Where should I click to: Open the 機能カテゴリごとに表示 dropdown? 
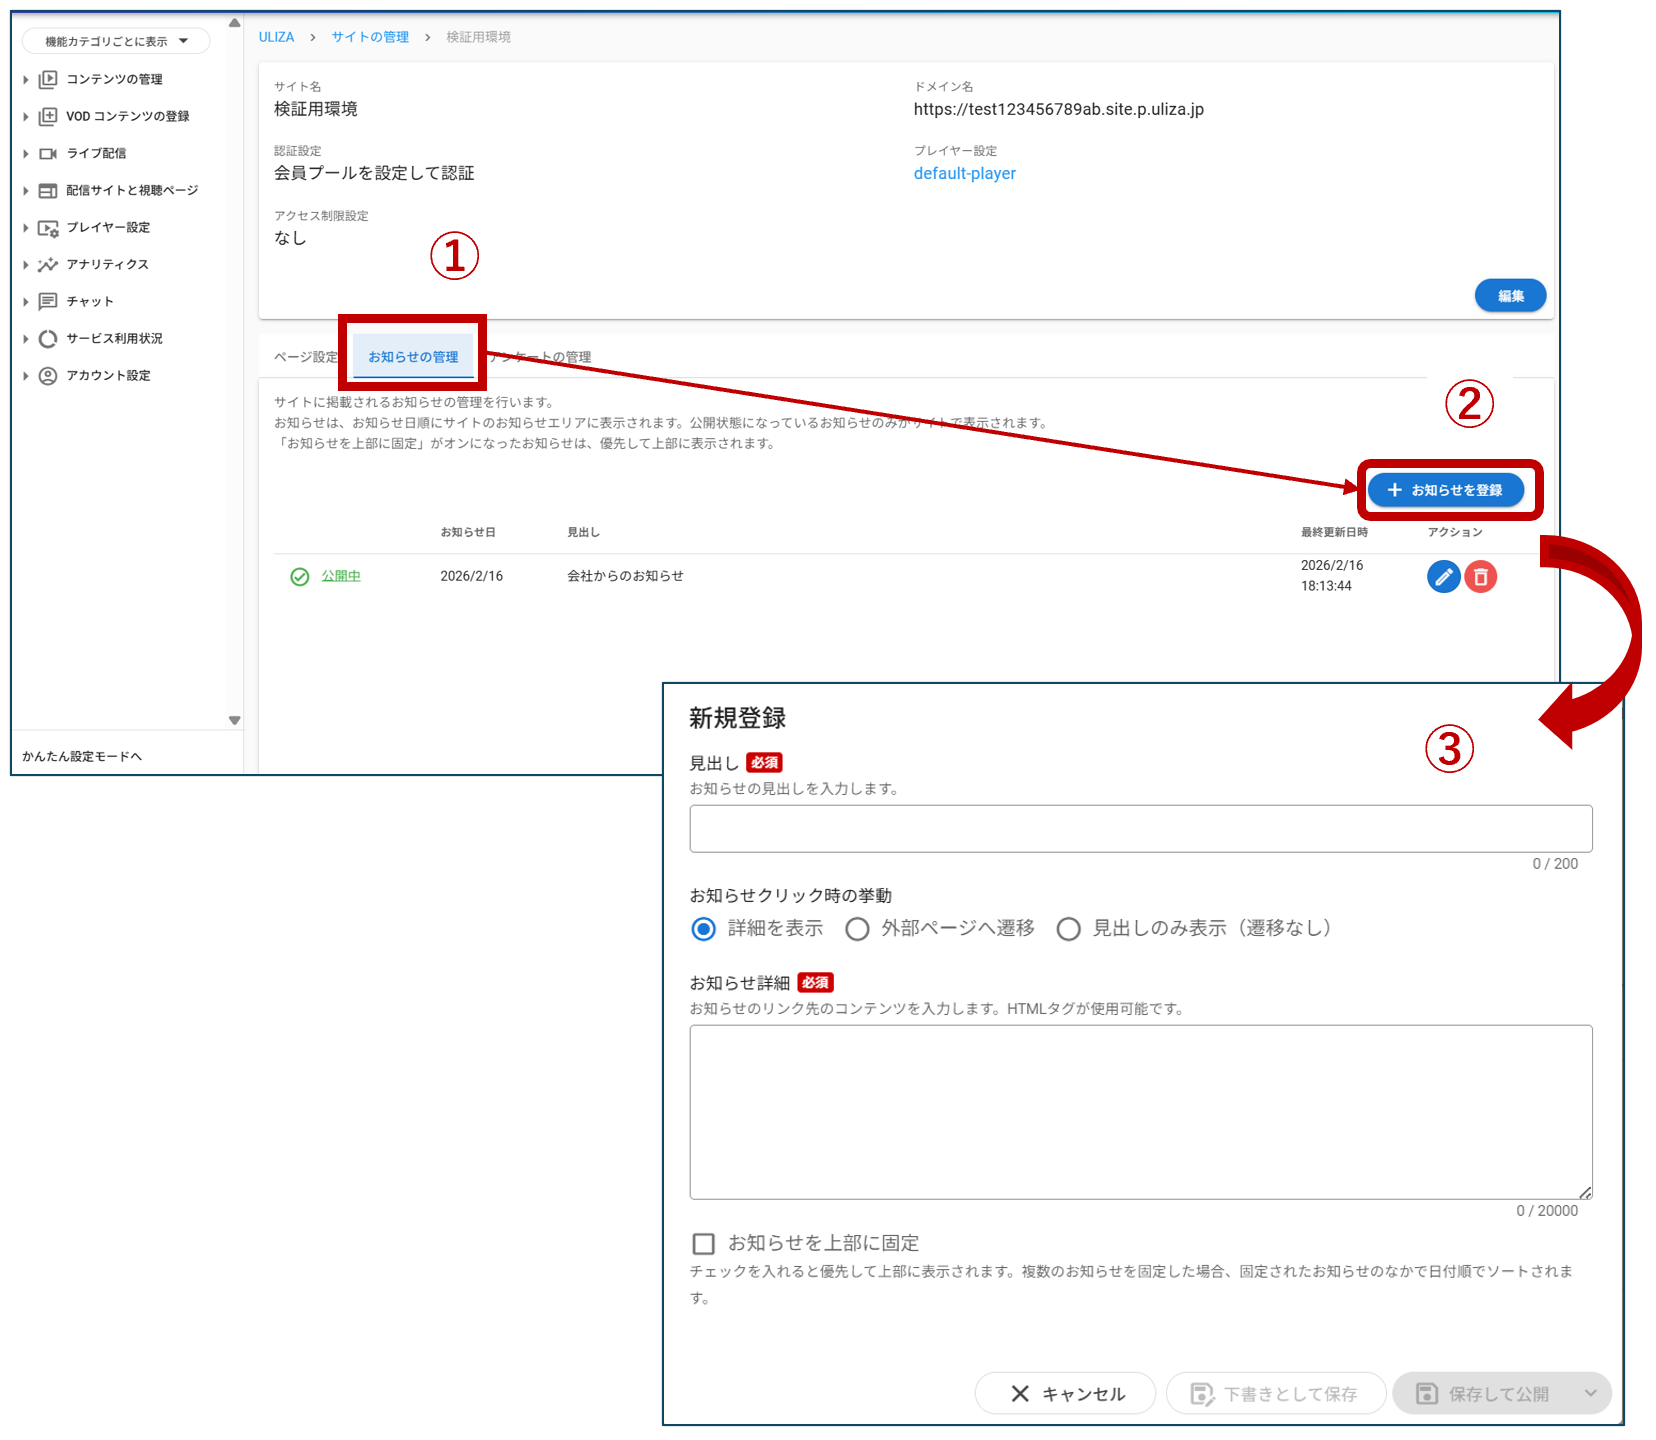click(x=116, y=41)
